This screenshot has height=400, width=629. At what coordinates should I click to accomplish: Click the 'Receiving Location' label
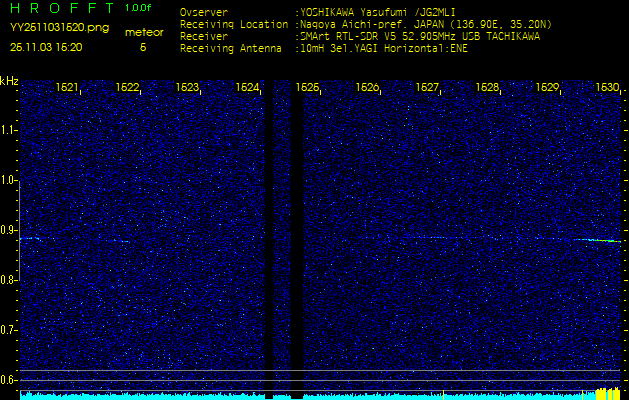tap(234, 24)
